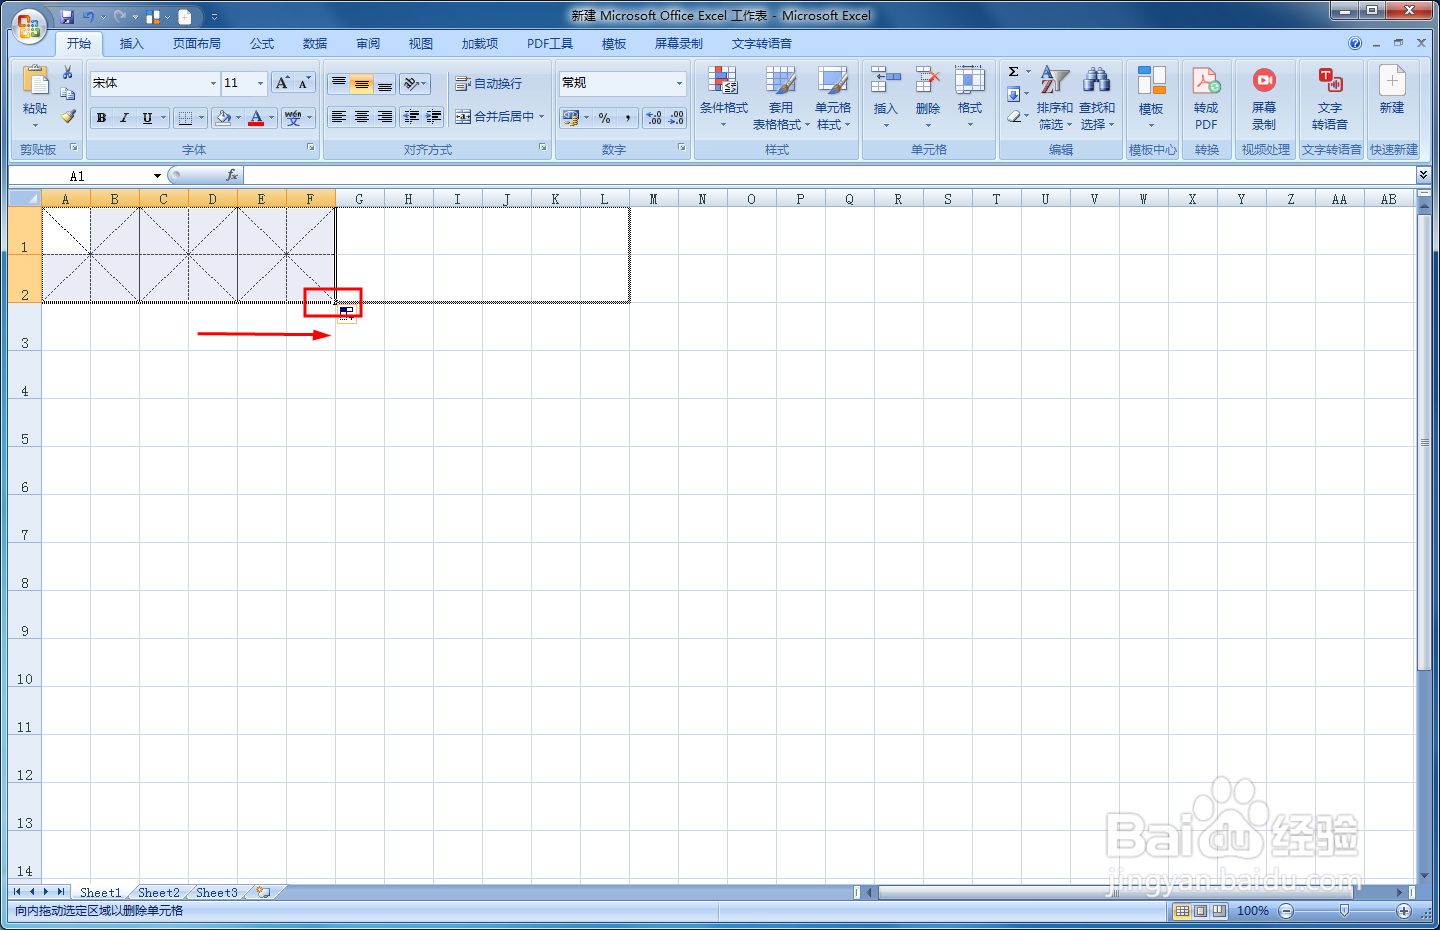Click the Cut scissors icon

click(x=67, y=73)
